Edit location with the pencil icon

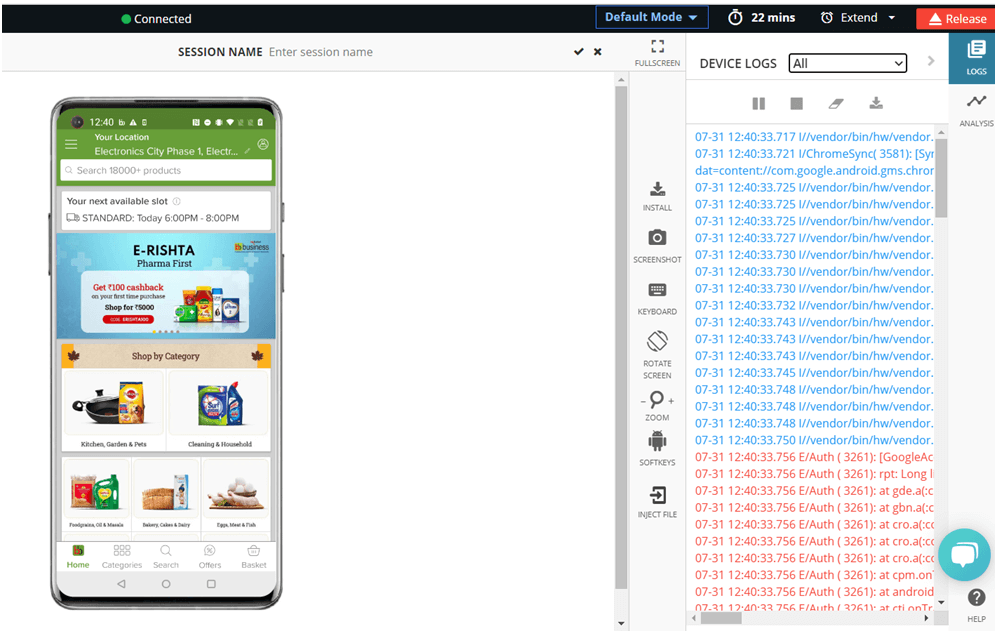(x=247, y=151)
